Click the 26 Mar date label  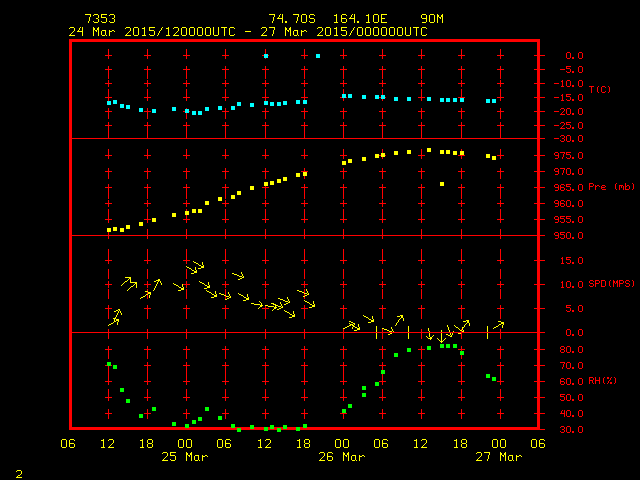click(x=342, y=457)
